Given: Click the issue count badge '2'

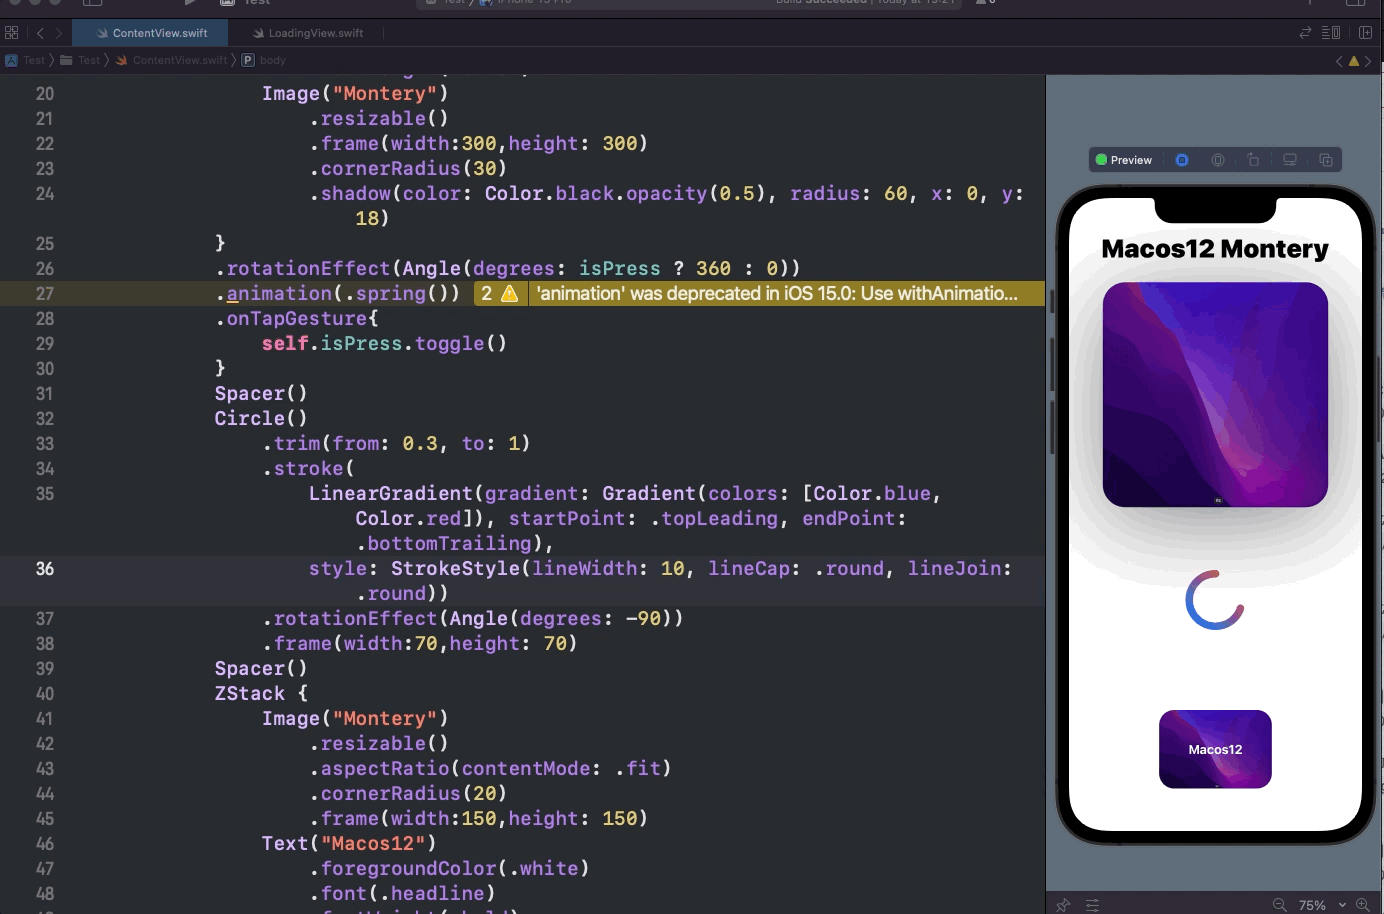Looking at the screenshot, I should 486,293.
